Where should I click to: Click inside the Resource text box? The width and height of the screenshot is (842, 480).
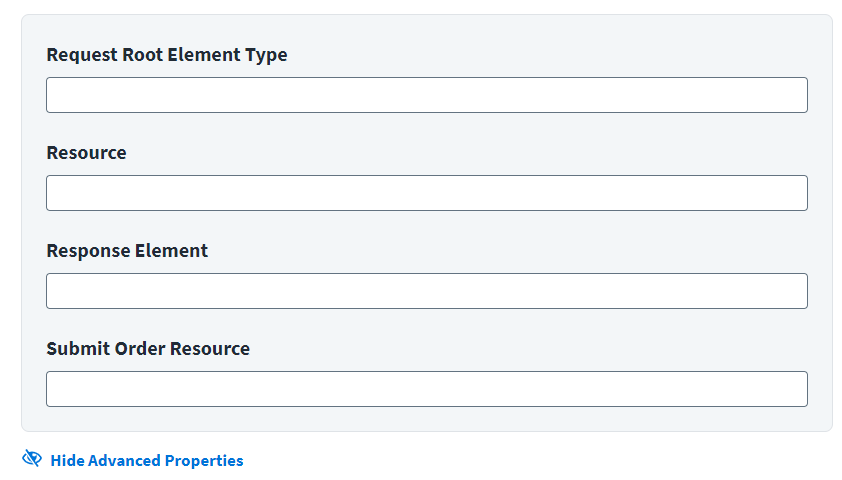point(427,193)
